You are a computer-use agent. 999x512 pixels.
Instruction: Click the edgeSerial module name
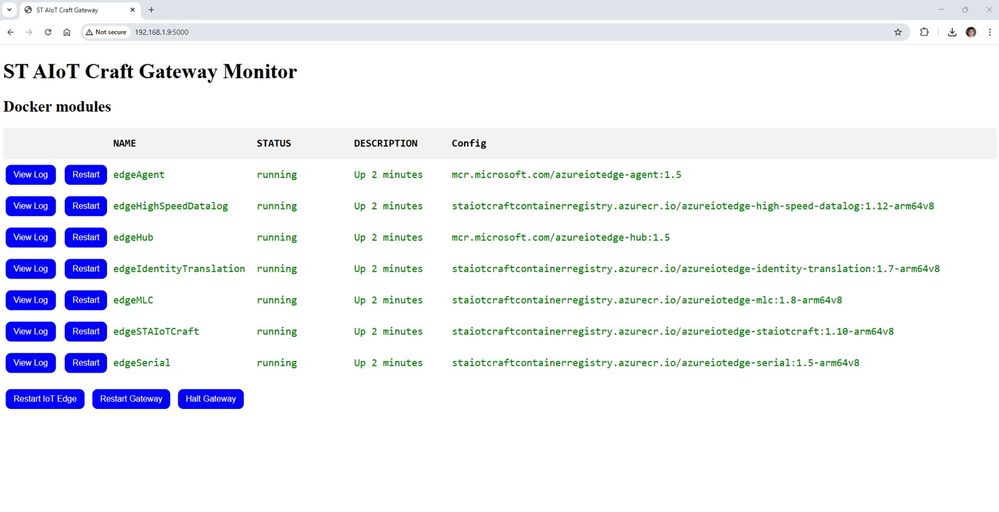[x=141, y=362]
